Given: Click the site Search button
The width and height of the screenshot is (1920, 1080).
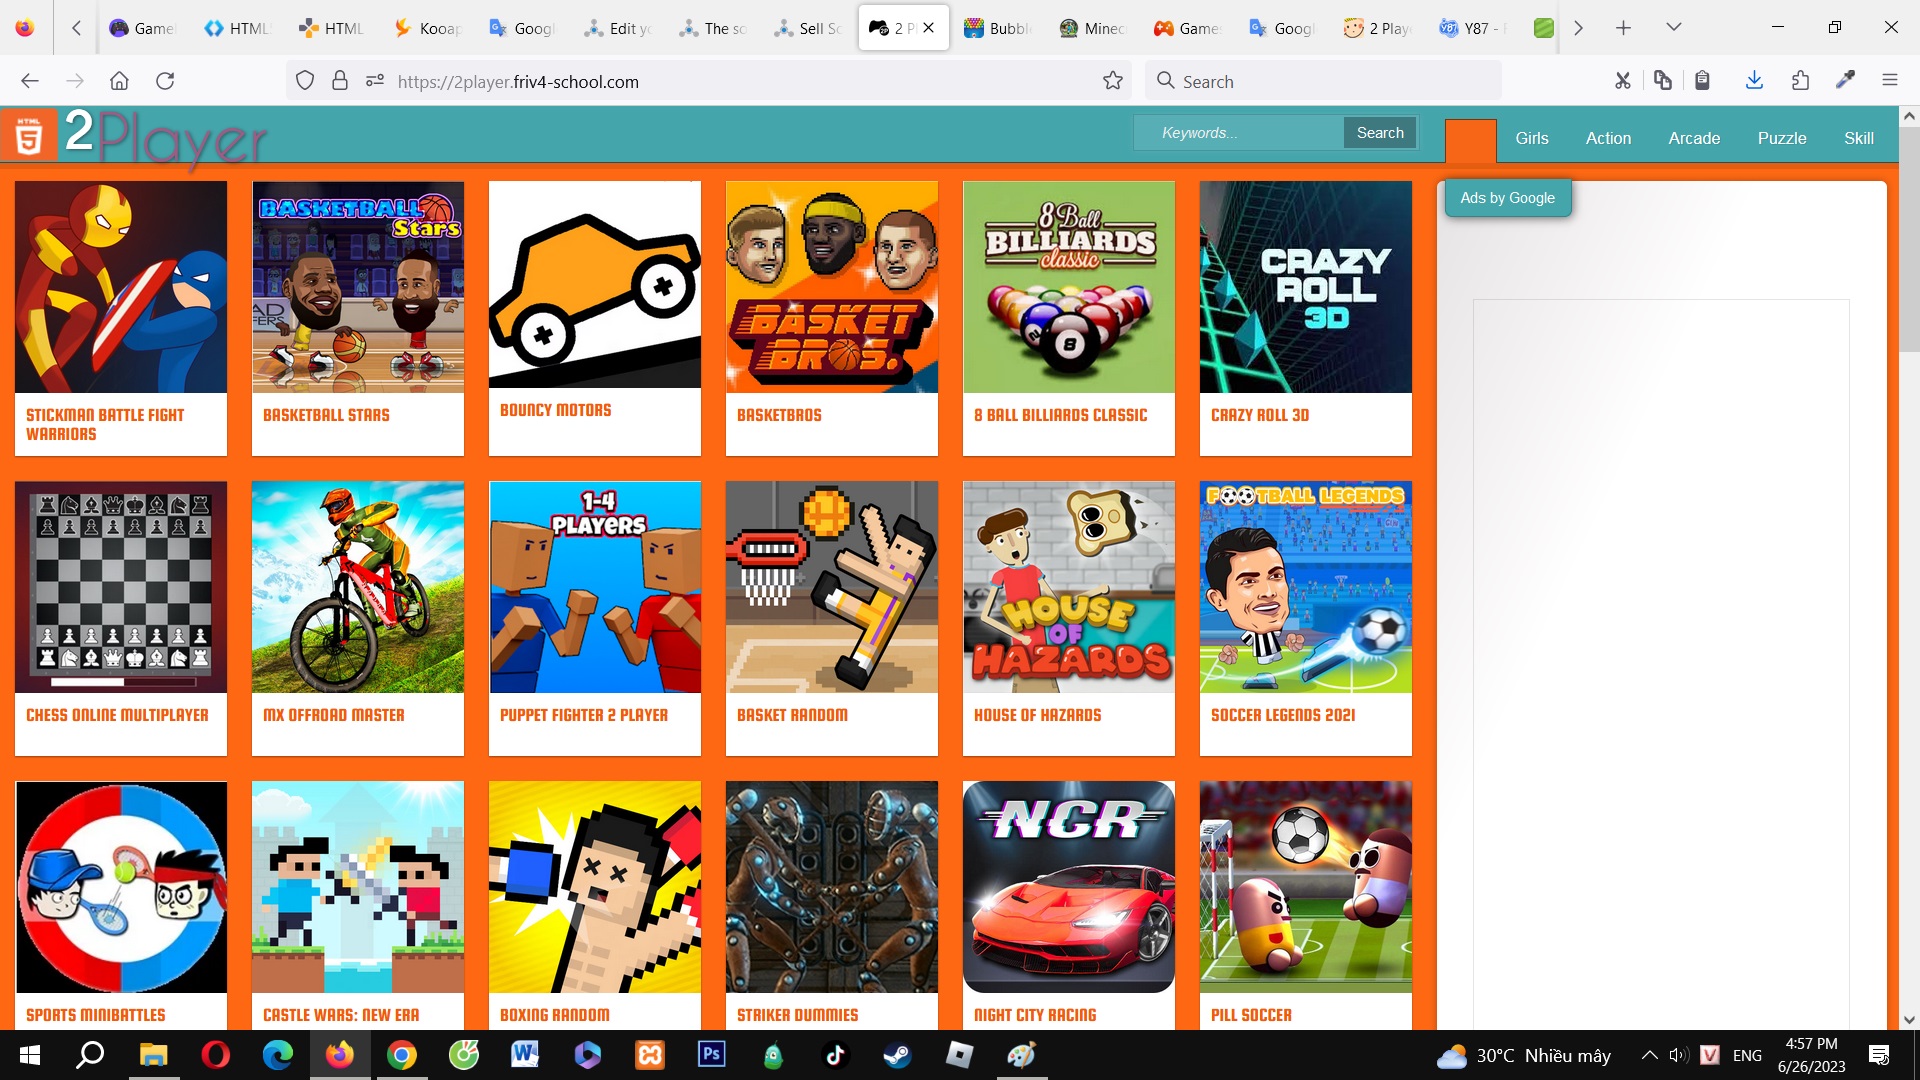Looking at the screenshot, I should point(1379,133).
